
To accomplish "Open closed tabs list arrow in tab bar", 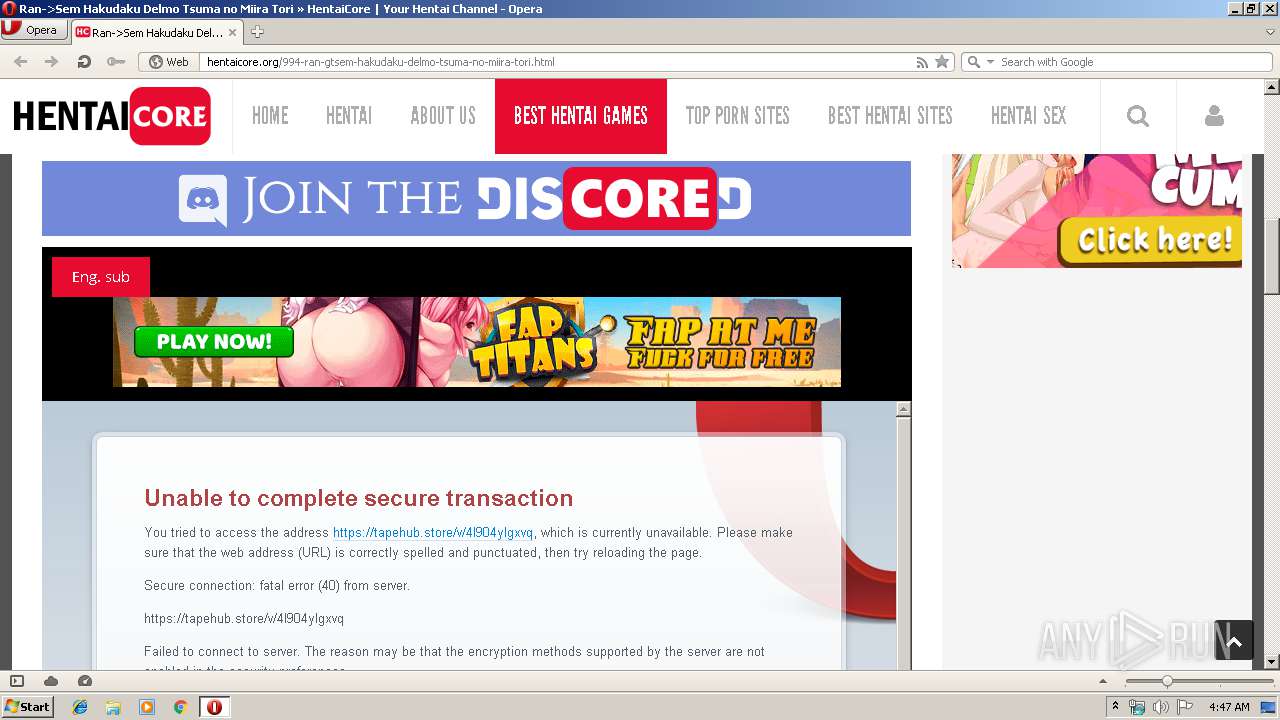I will [1270, 32].
